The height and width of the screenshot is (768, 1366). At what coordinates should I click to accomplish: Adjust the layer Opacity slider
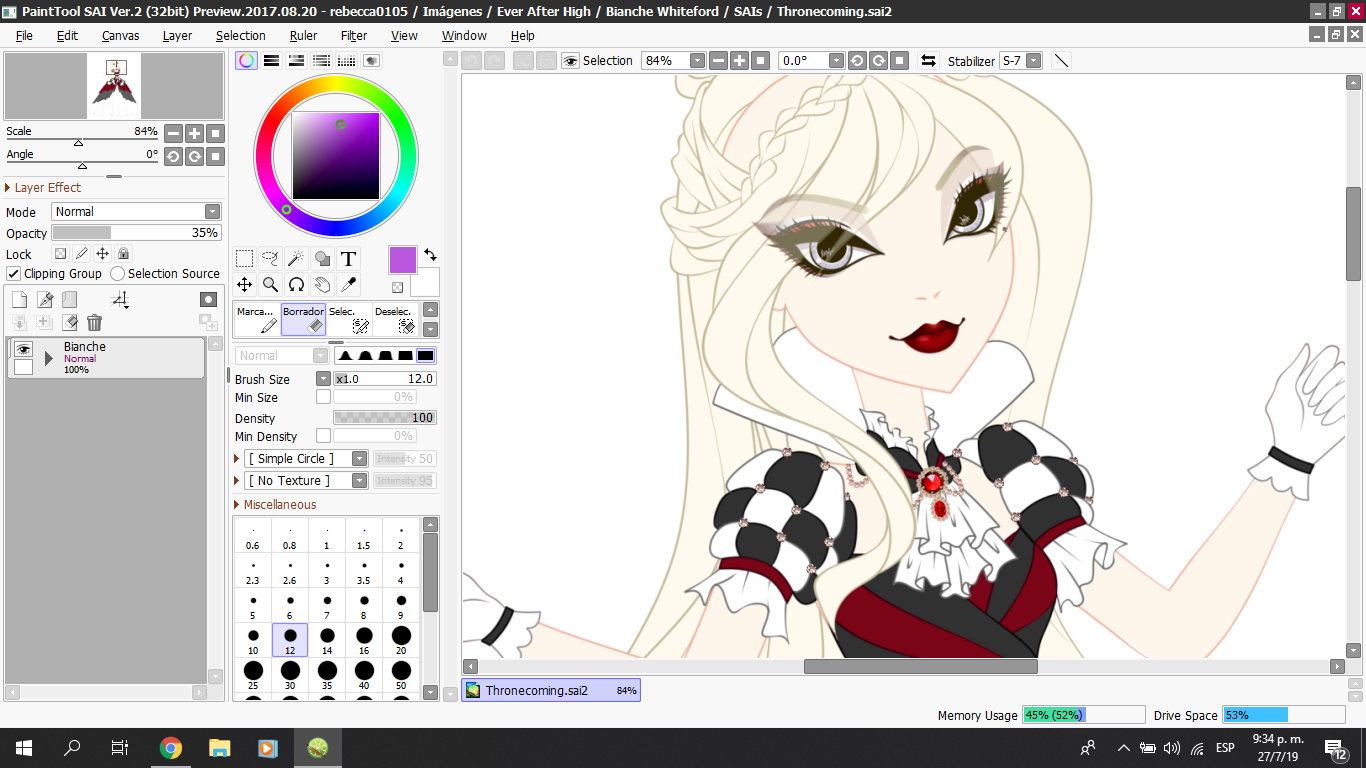pyautogui.click(x=136, y=233)
